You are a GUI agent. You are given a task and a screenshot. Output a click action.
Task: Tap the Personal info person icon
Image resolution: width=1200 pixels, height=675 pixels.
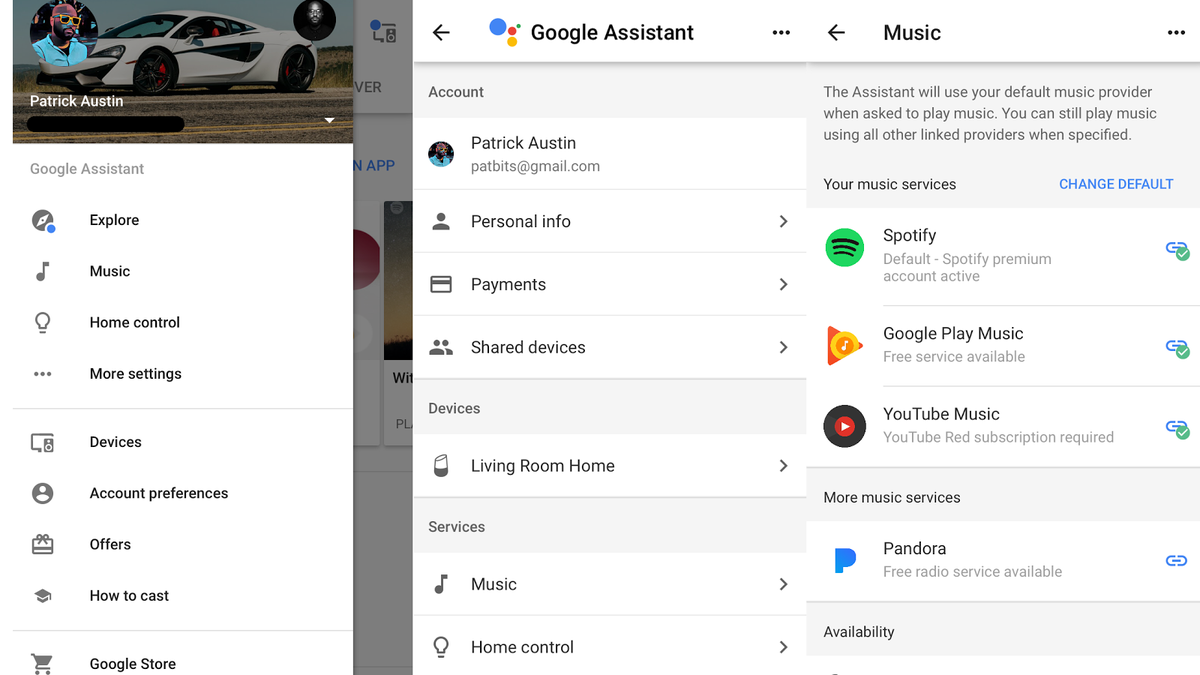[x=441, y=222]
